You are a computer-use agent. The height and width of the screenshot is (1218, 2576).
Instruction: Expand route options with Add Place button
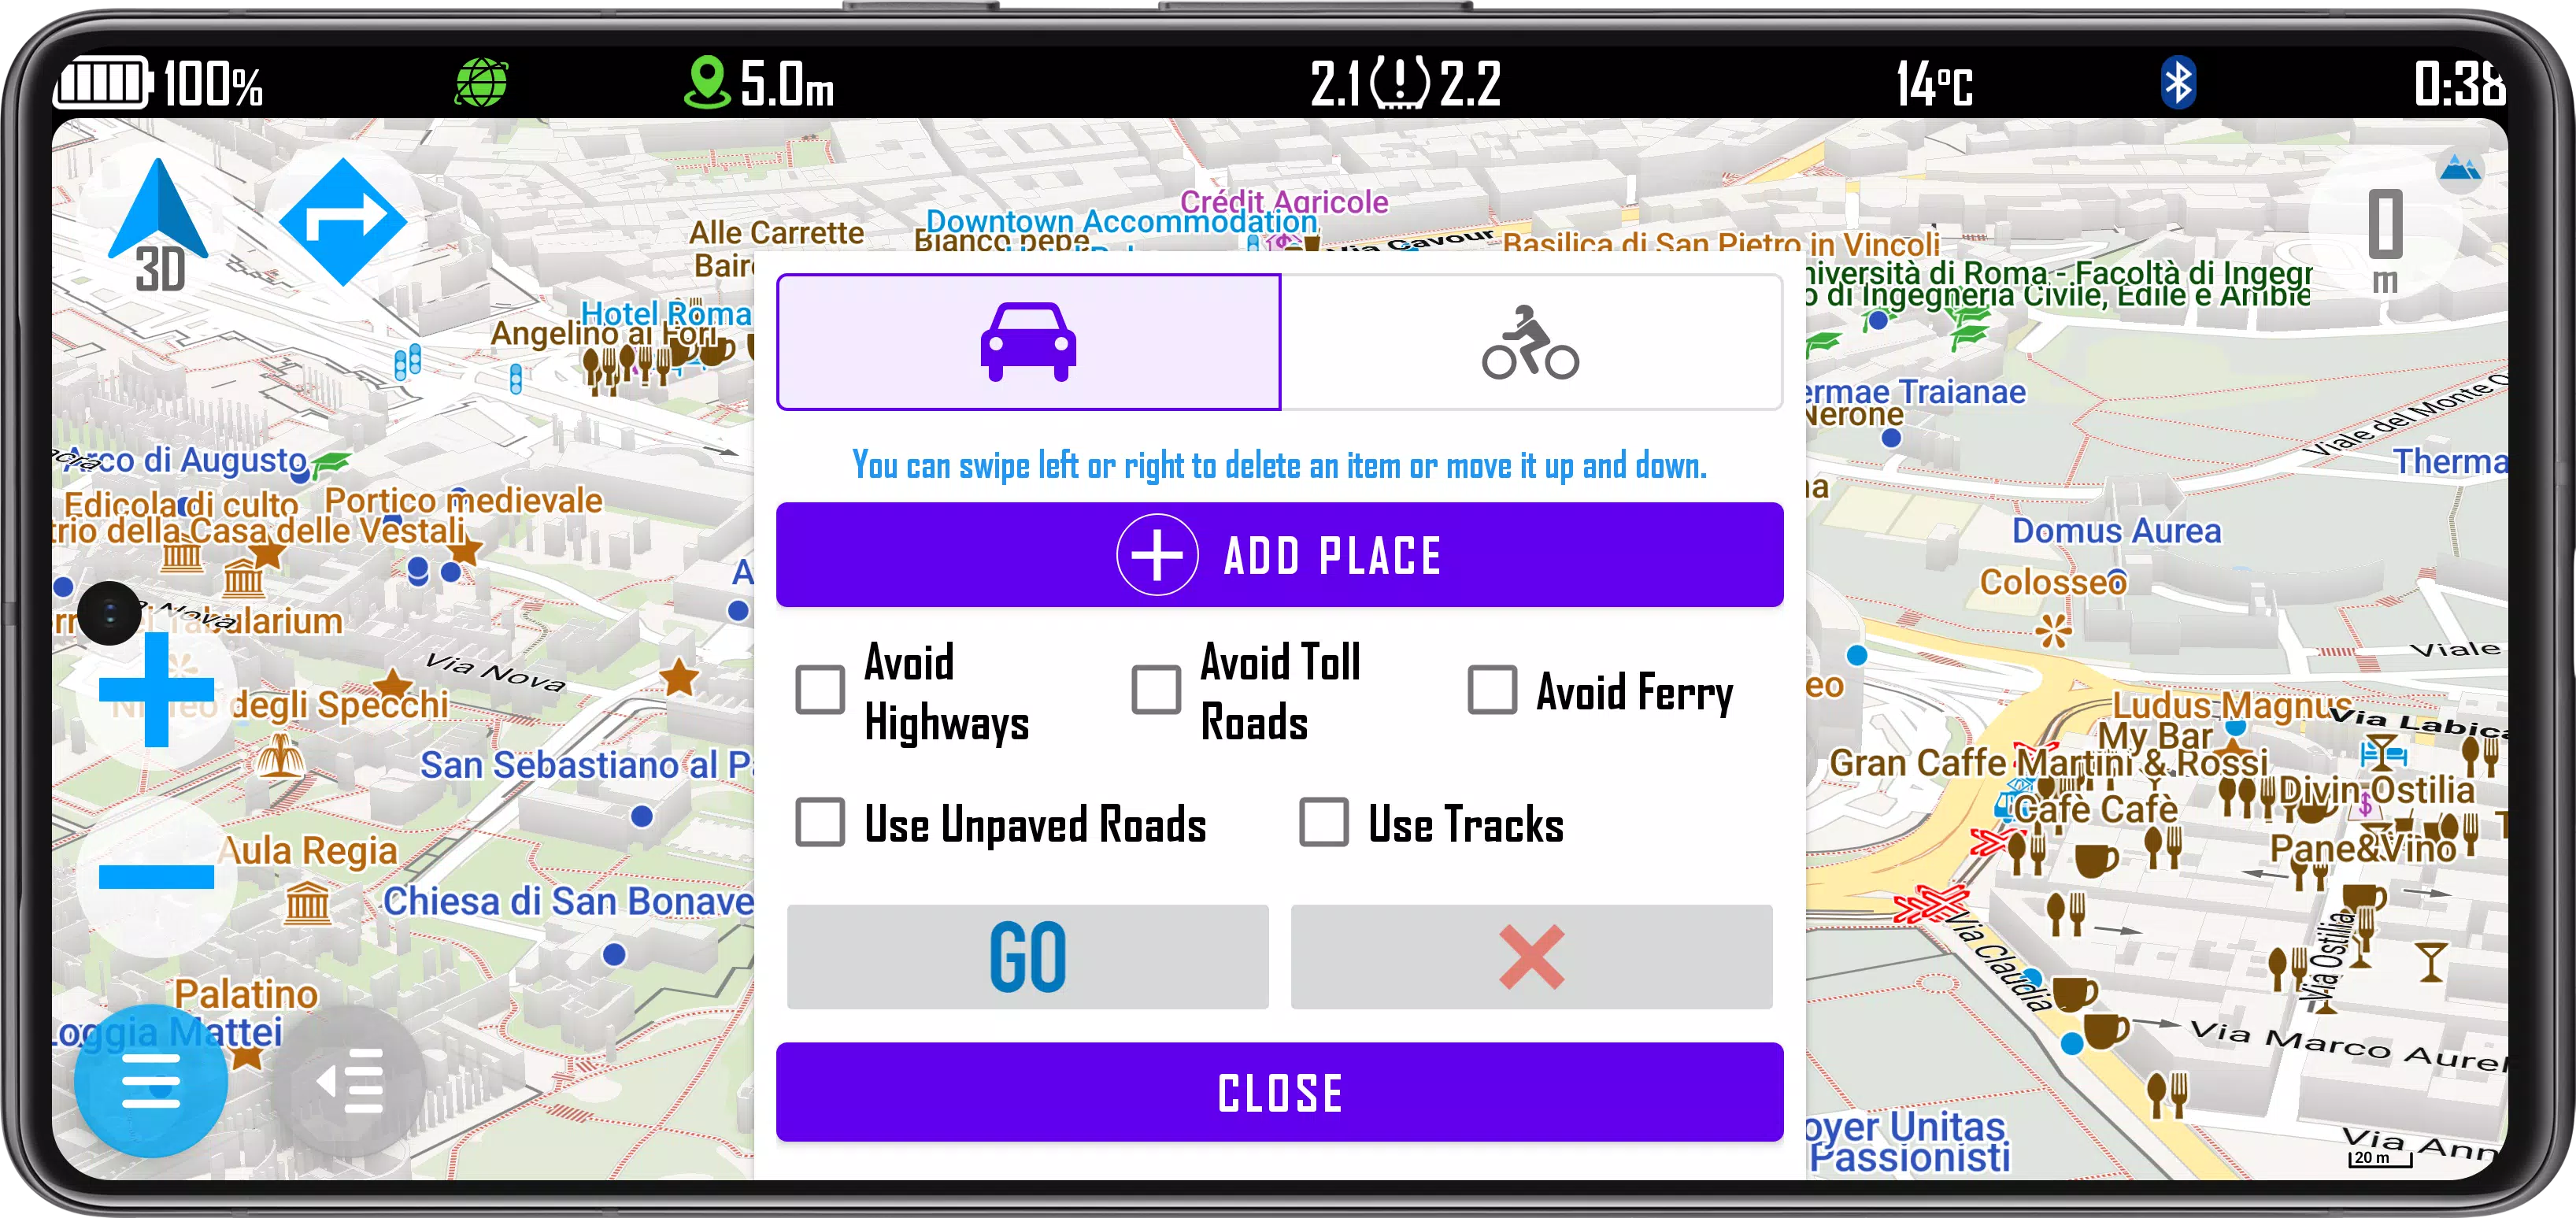(1282, 556)
